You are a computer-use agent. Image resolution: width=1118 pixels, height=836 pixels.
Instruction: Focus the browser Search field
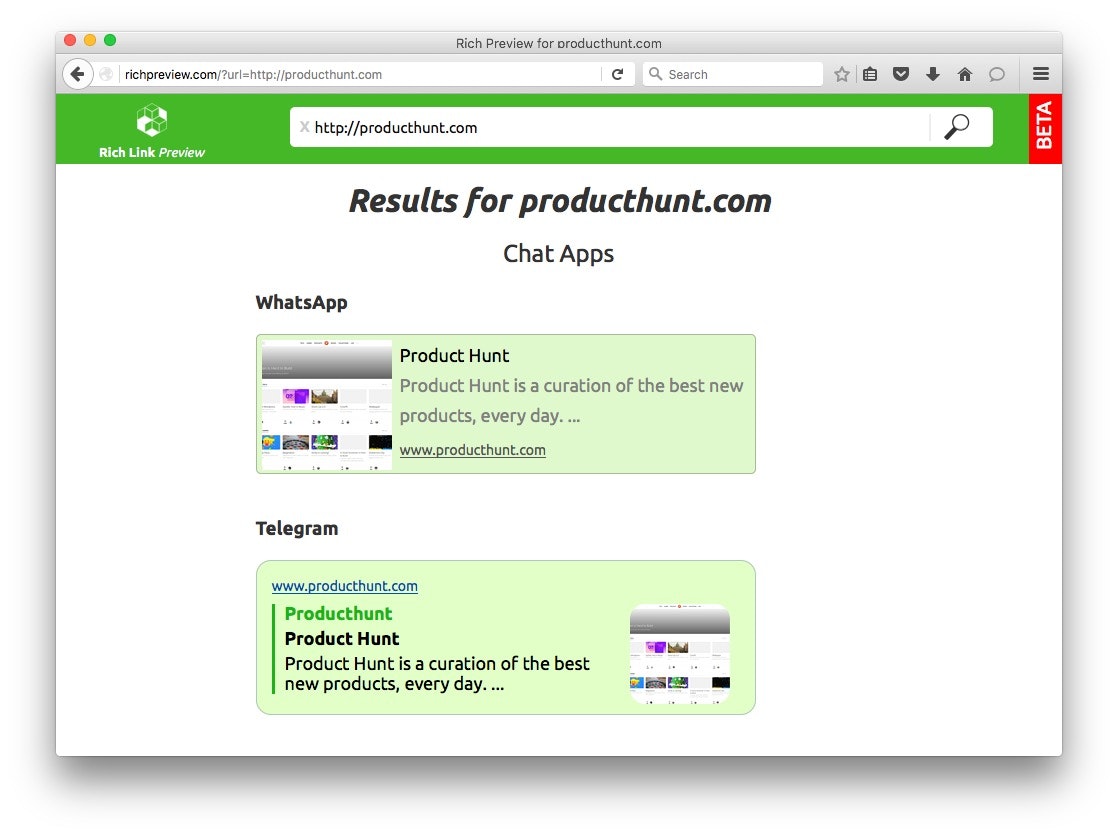[x=733, y=74]
